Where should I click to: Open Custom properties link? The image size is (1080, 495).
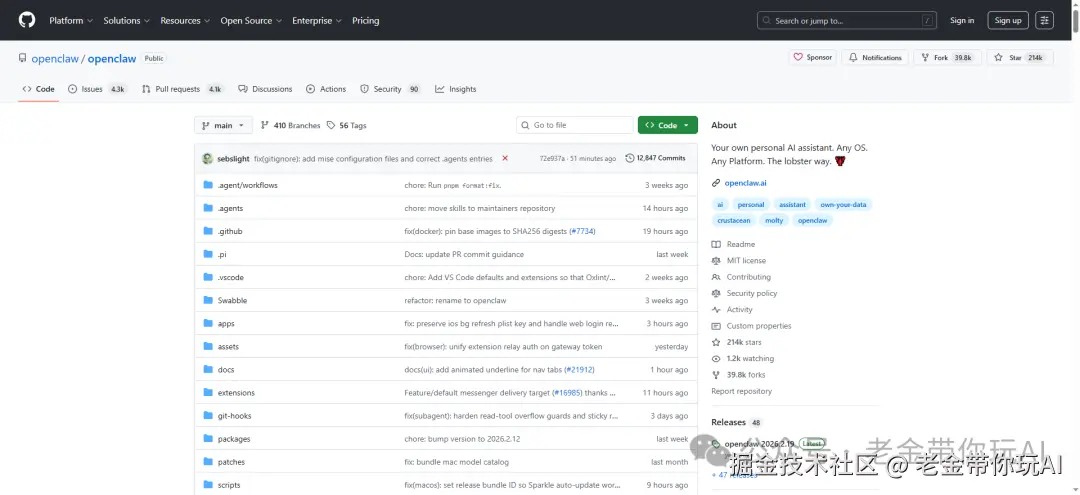tap(759, 326)
